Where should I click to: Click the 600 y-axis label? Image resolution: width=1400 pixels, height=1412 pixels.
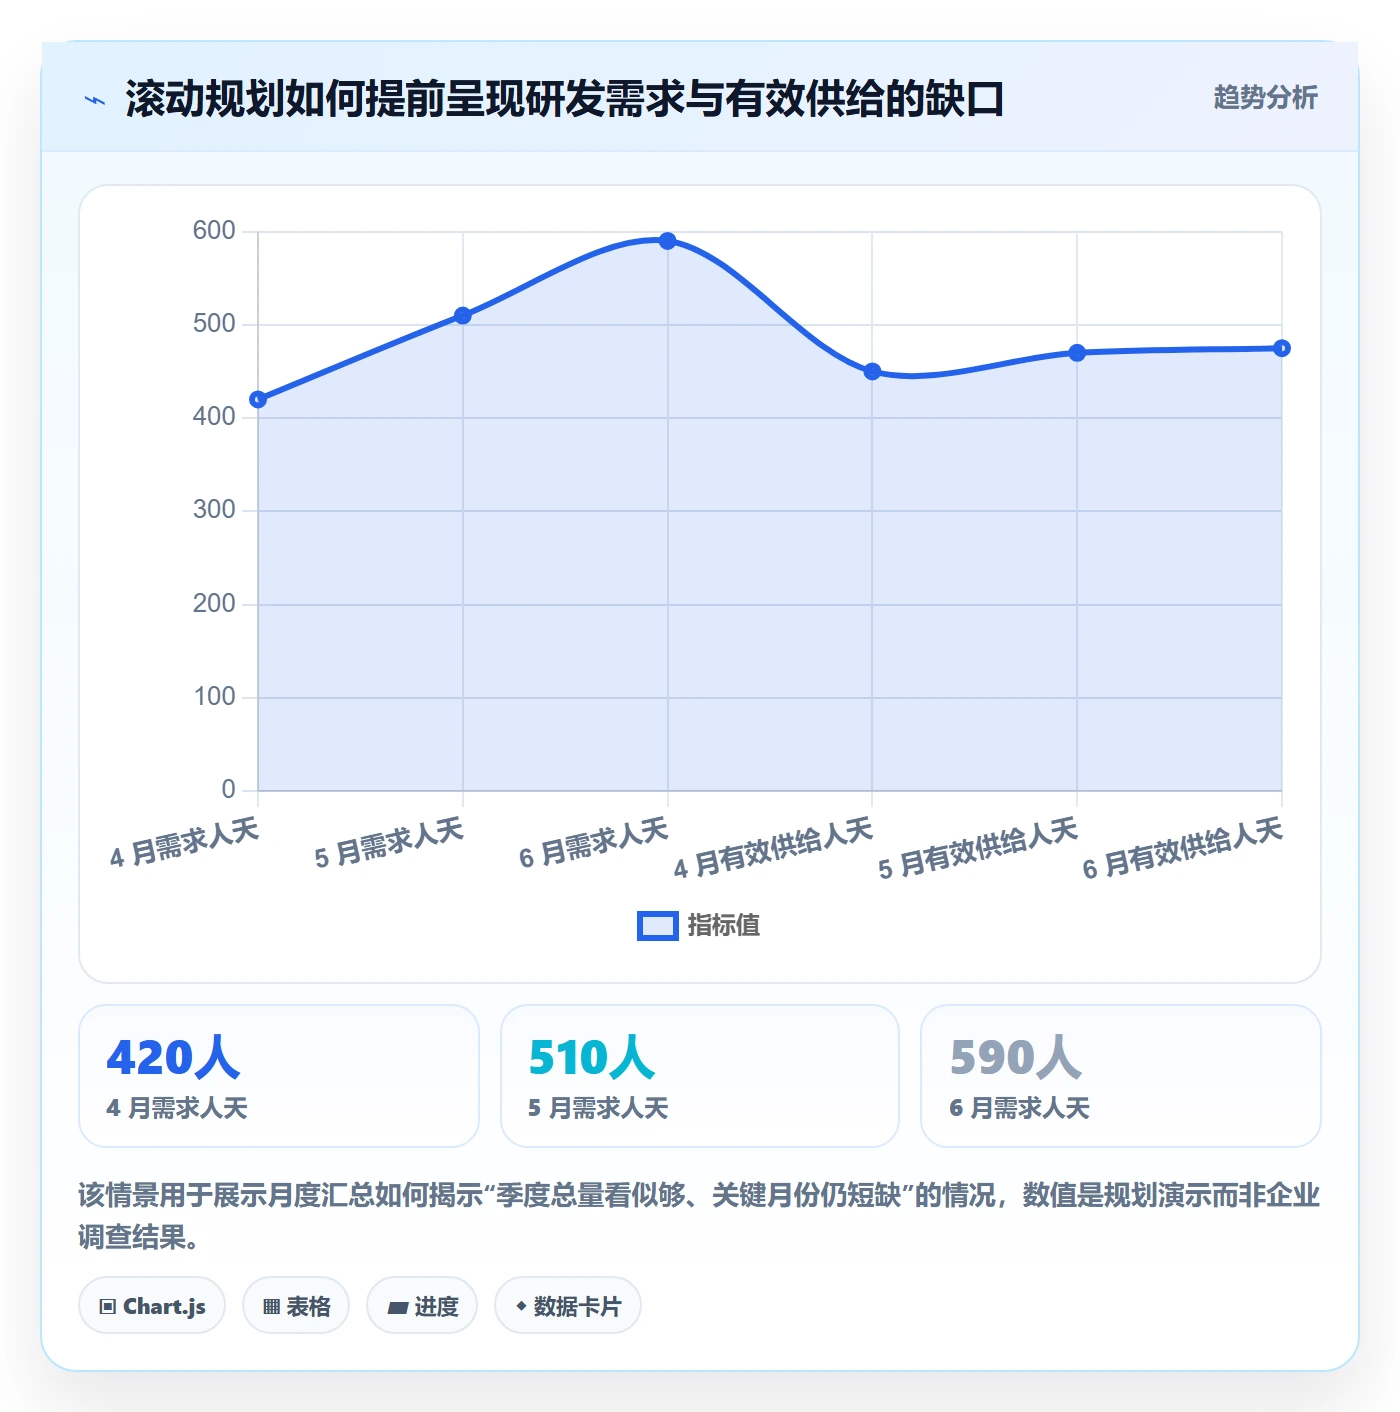click(x=214, y=231)
